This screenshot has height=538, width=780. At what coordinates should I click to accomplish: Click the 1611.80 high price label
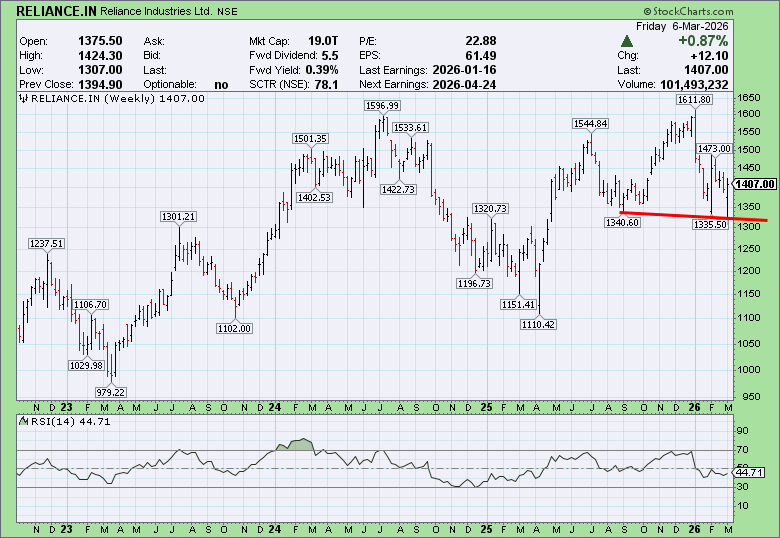694,99
